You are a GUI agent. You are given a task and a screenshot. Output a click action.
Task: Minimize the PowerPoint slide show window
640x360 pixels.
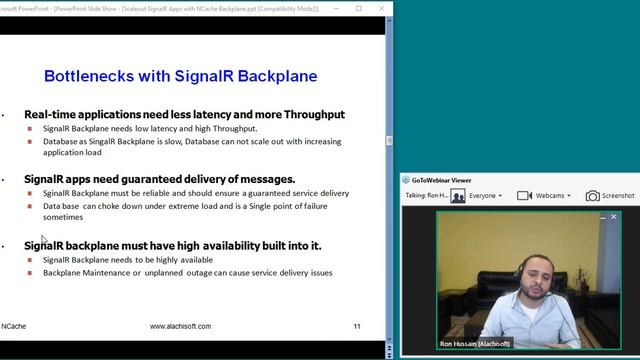click(336, 9)
